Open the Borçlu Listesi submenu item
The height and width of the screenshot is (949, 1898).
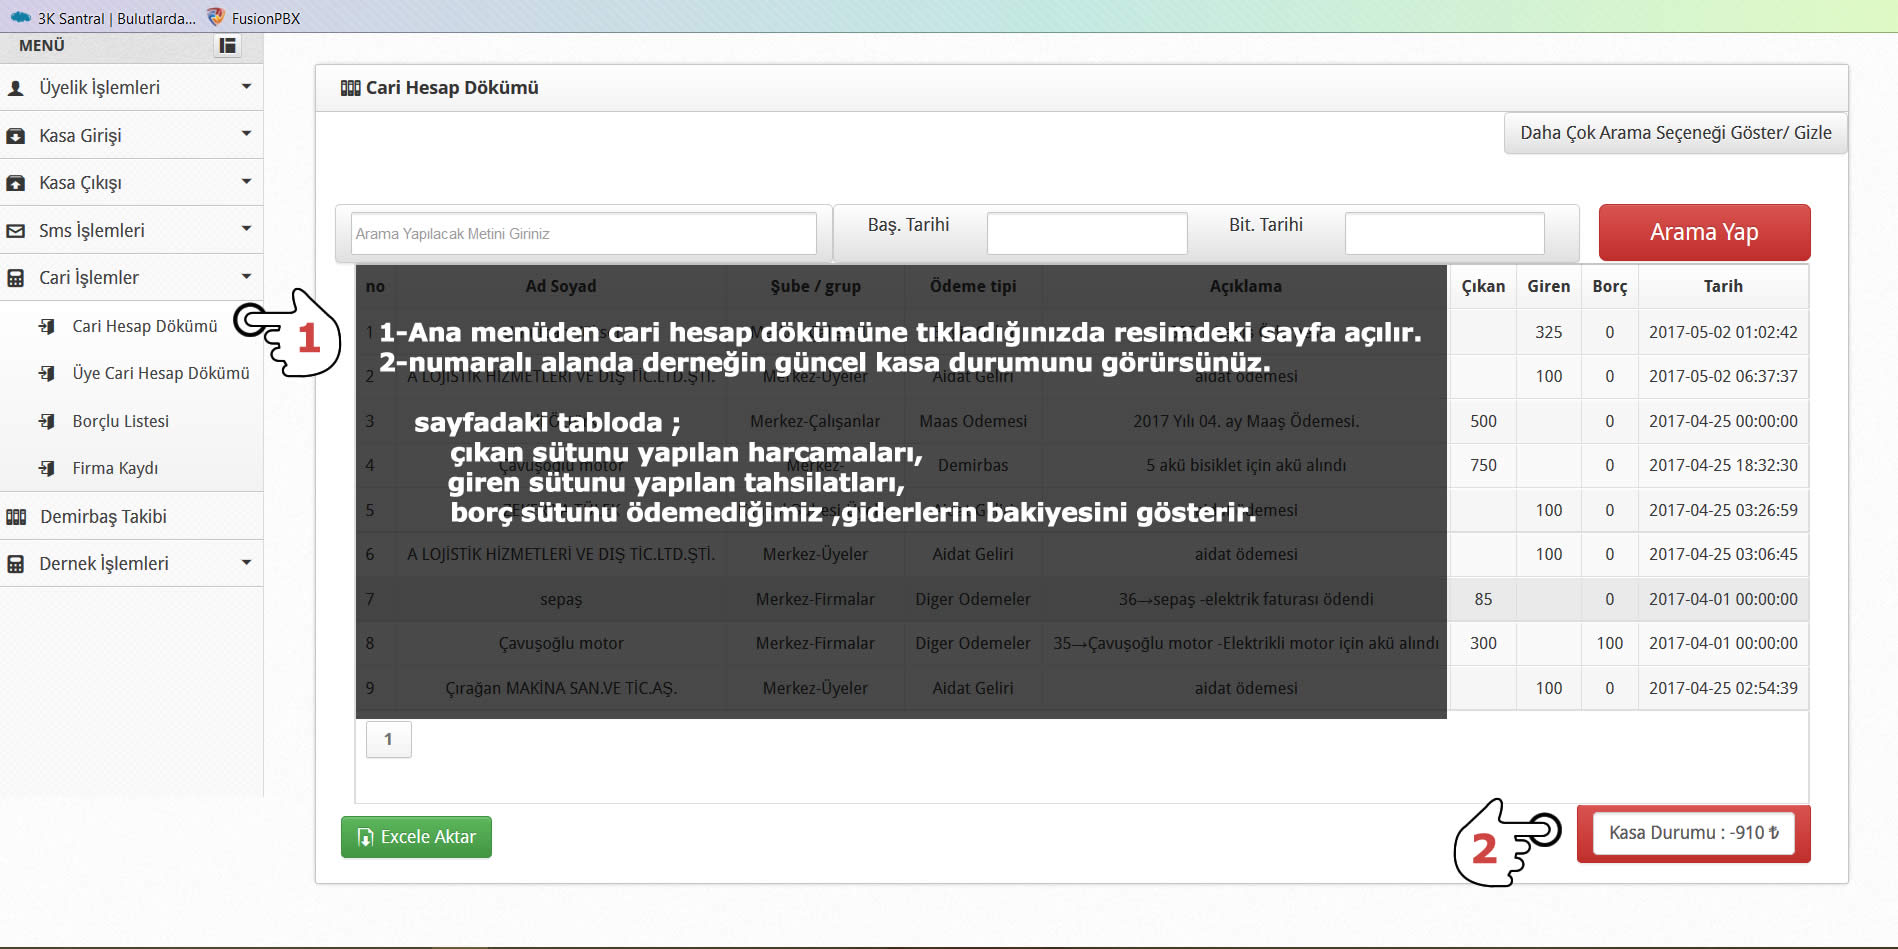click(x=120, y=421)
